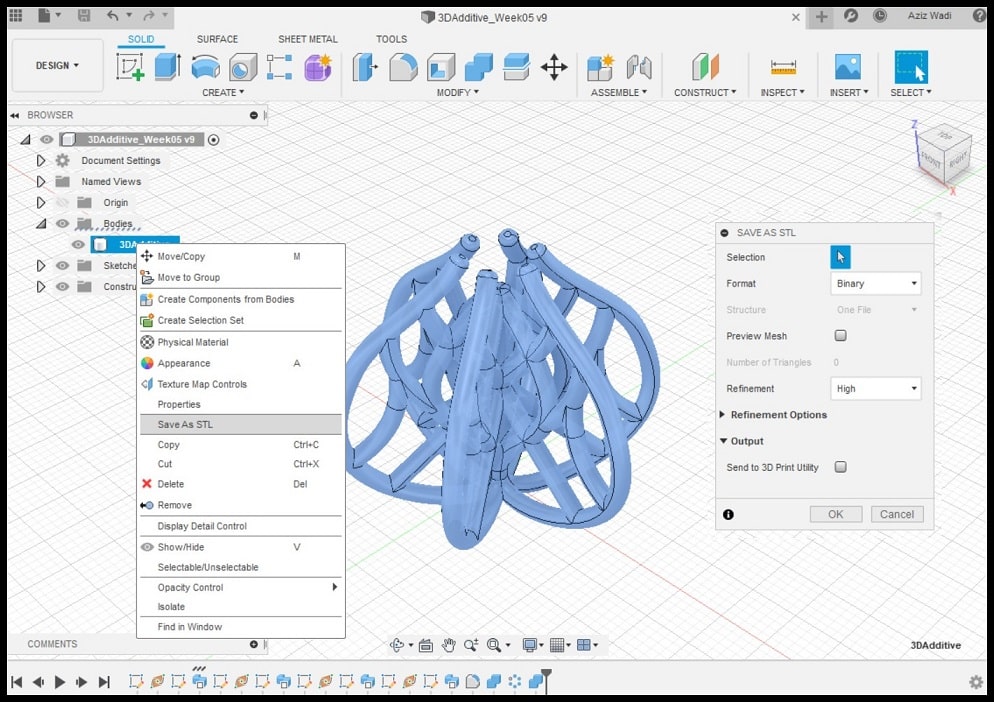This screenshot has height=702, width=994.
Task: Select the Shell tool icon
Action: [x=441, y=67]
